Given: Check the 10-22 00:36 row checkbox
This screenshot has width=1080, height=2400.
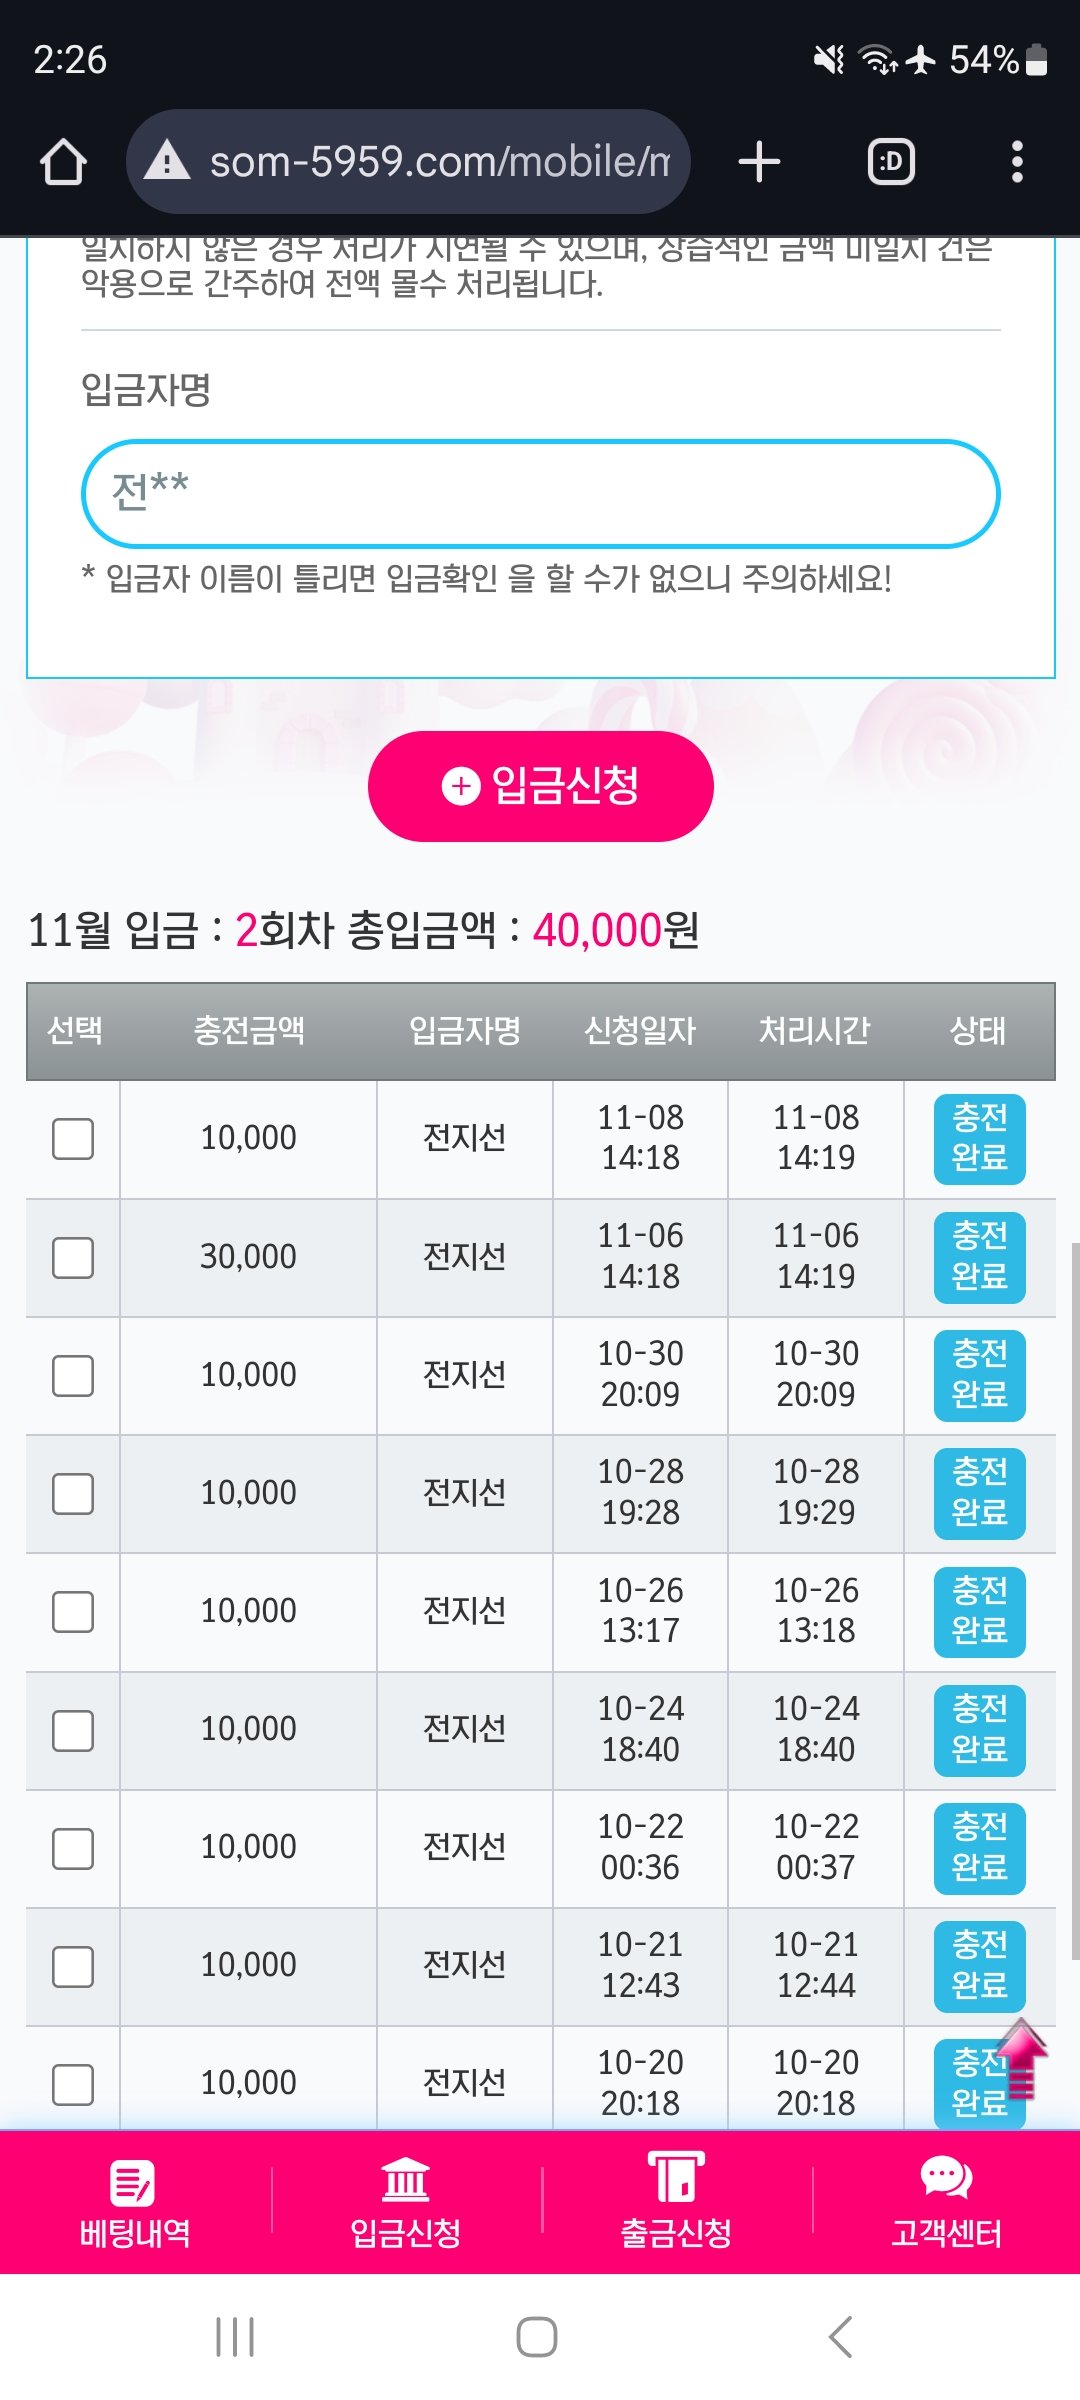Looking at the screenshot, I should [73, 1849].
